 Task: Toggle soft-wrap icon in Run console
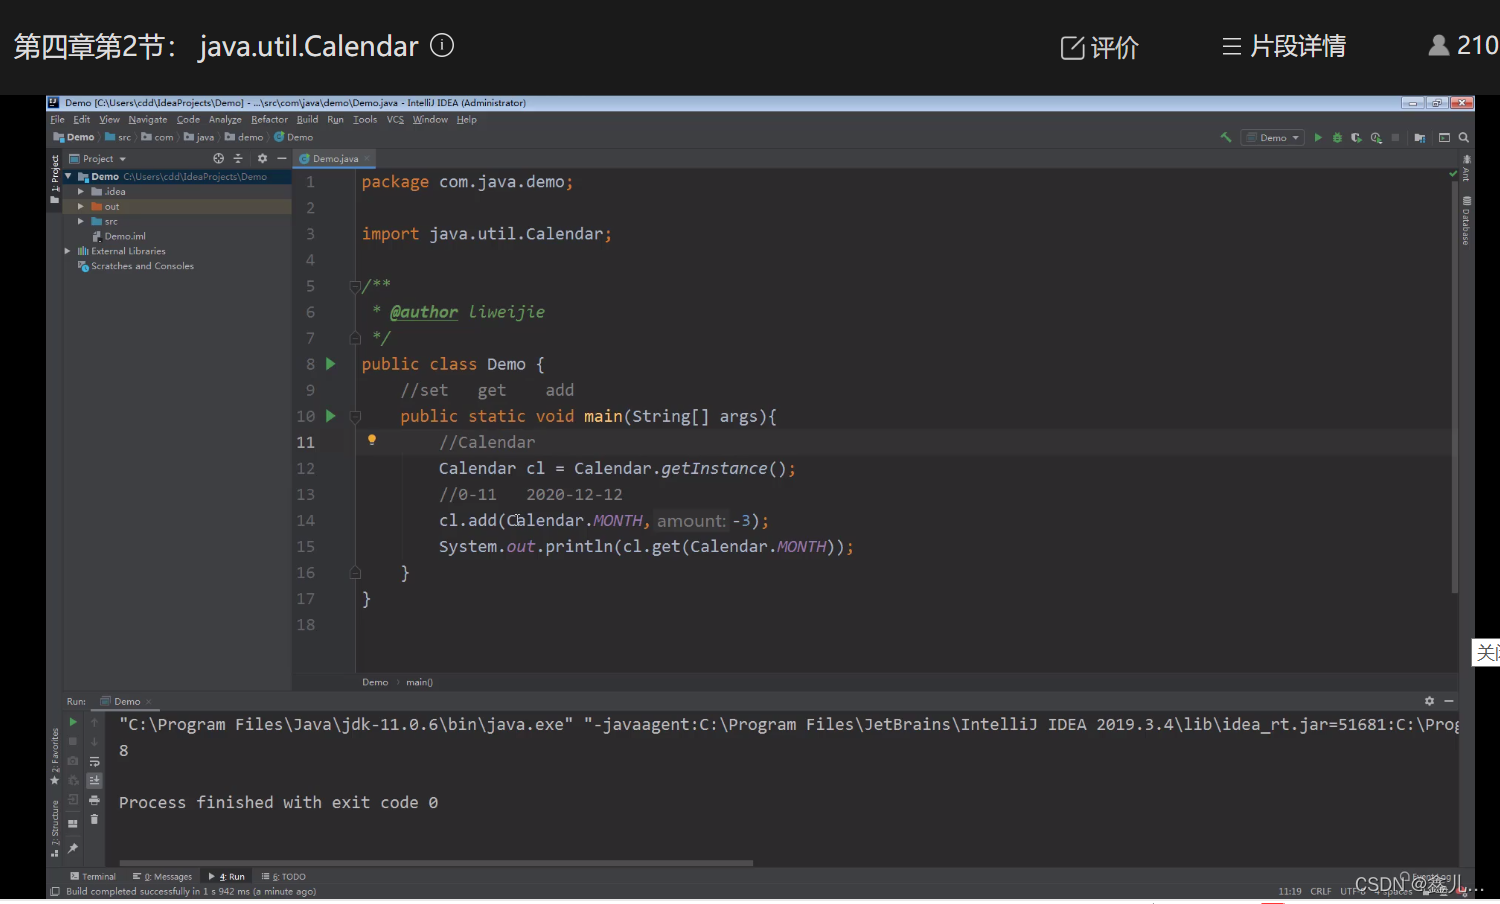point(94,762)
